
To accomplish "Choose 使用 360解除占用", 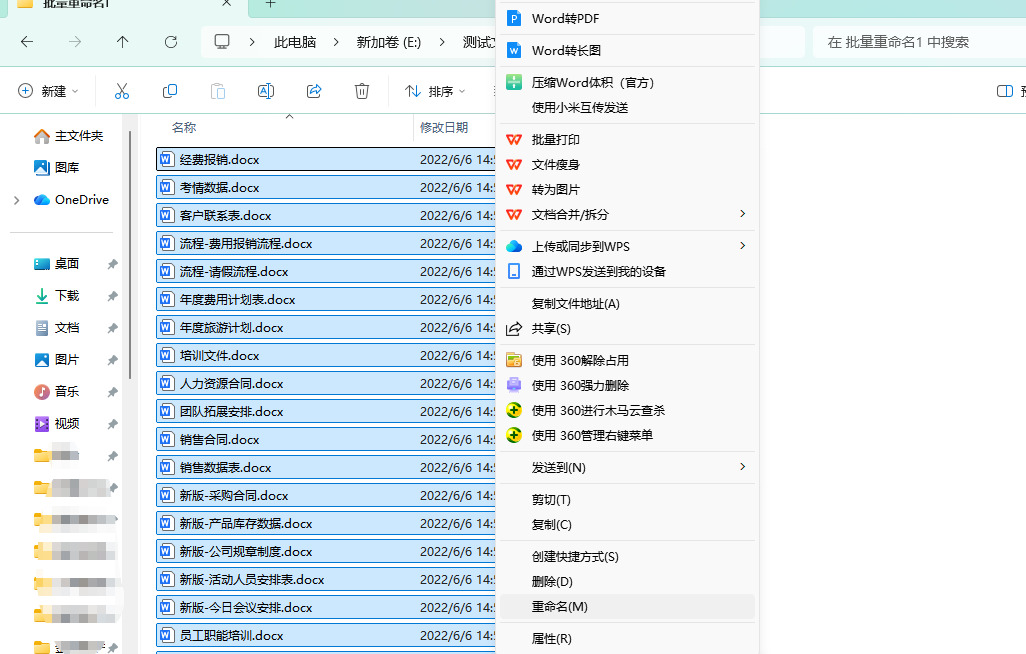I will point(628,360).
